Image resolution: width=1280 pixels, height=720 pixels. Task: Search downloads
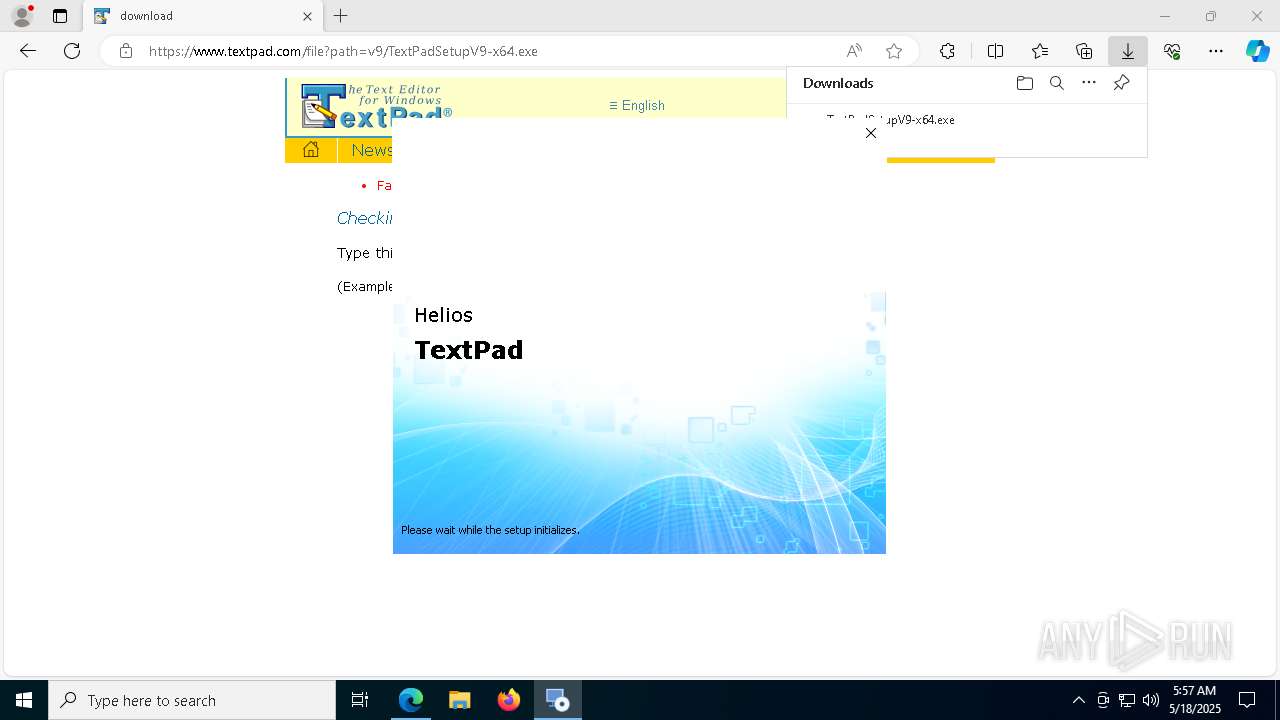tap(1056, 83)
